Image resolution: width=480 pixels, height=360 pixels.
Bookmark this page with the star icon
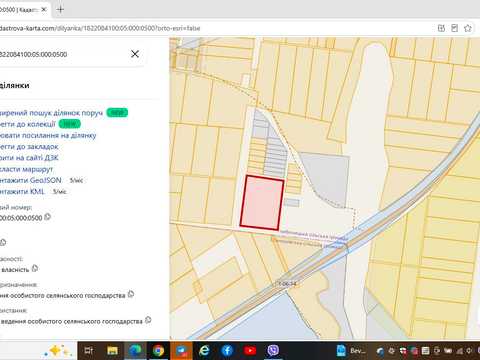(468, 28)
